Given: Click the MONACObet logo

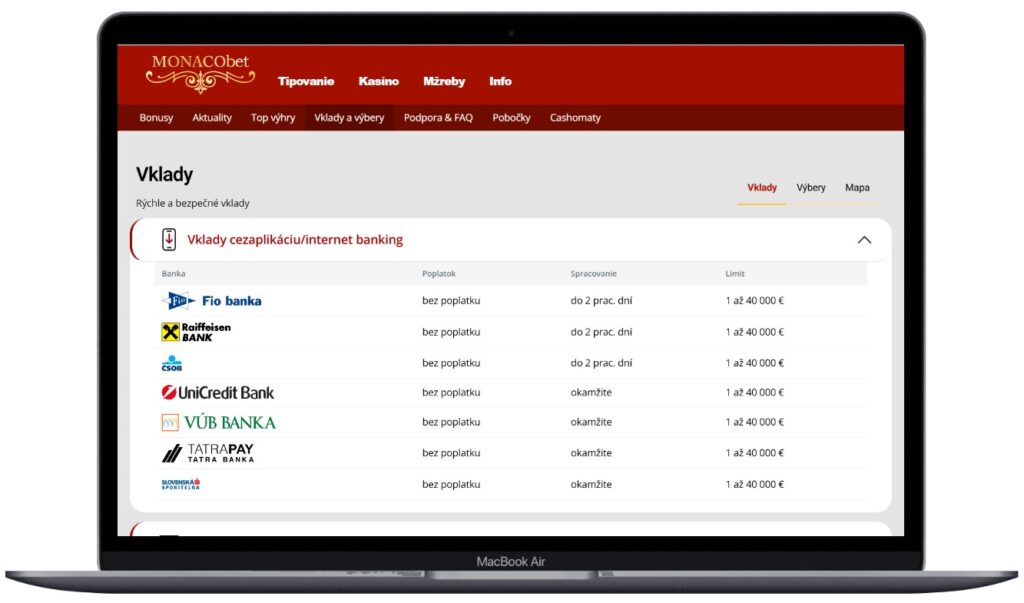Looking at the screenshot, I should pyautogui.click(x=200, y=73).
